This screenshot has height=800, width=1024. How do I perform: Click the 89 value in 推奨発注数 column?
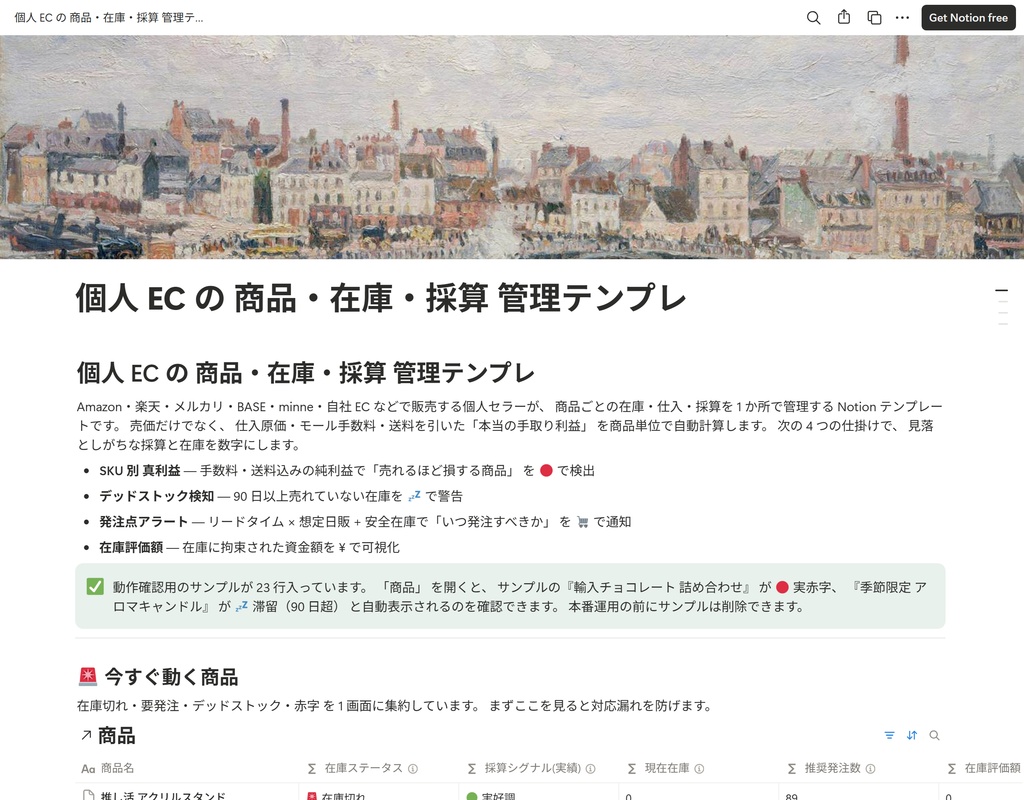point(792,796)
